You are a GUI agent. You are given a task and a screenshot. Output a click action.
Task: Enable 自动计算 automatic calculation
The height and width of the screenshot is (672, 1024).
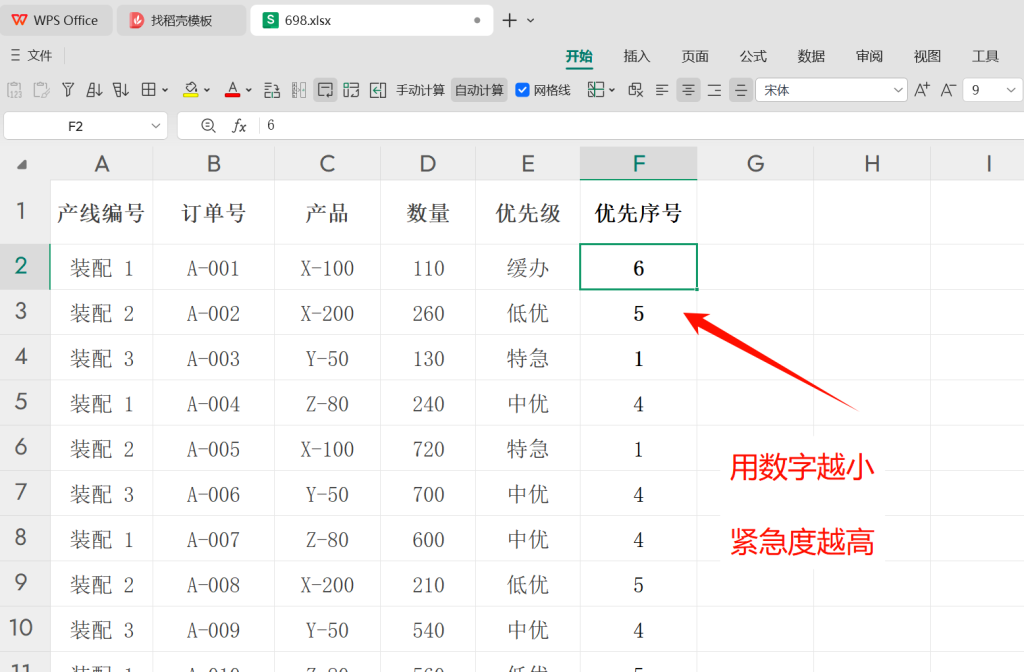click(x=479, y=90)
